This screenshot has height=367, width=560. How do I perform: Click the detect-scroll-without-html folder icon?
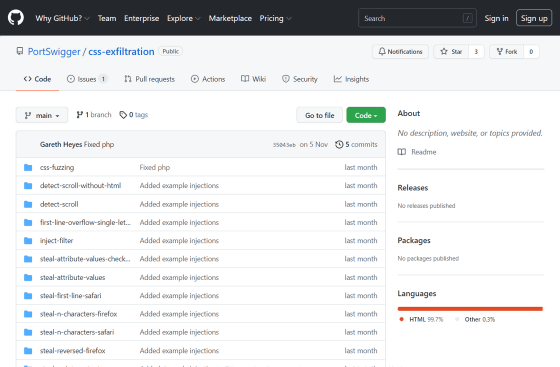(x=28, y=186)
